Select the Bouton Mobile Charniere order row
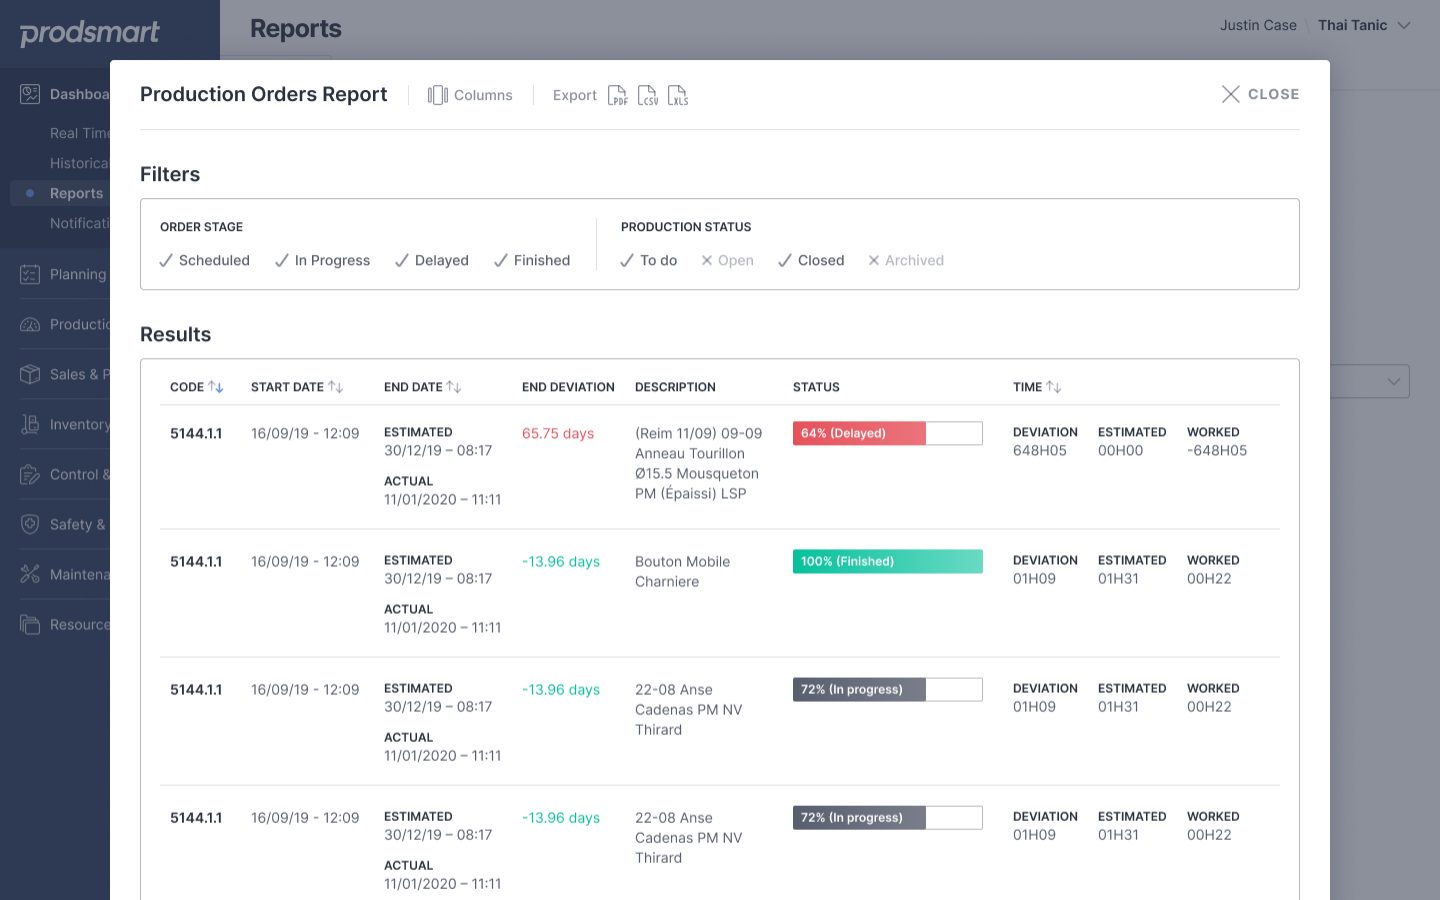 pos(720,593)
